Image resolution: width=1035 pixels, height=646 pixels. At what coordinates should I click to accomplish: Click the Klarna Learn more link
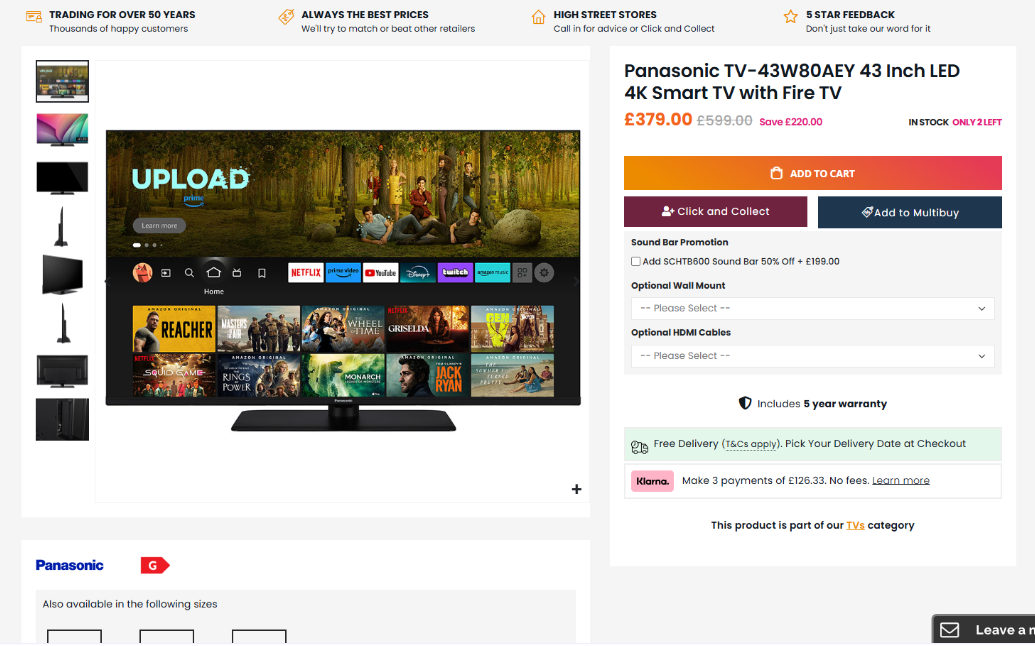tap(900, 480)
